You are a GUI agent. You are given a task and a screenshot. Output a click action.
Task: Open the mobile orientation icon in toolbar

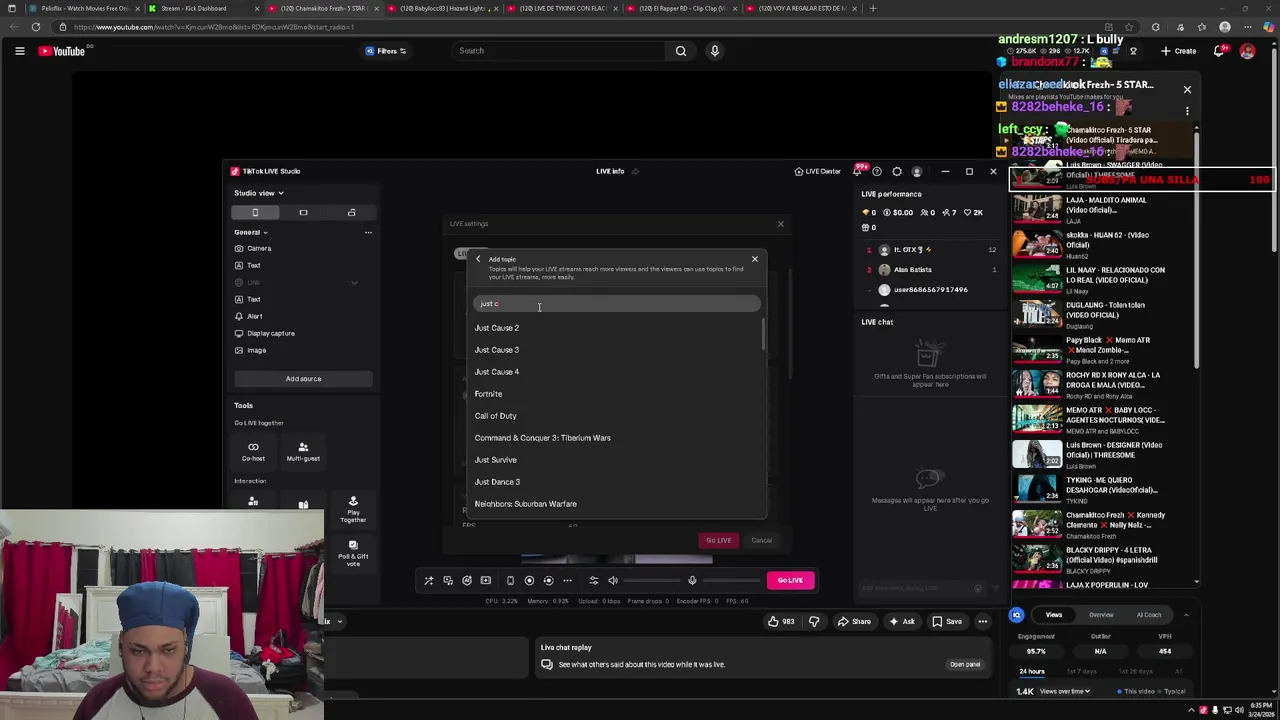(510, 580)
